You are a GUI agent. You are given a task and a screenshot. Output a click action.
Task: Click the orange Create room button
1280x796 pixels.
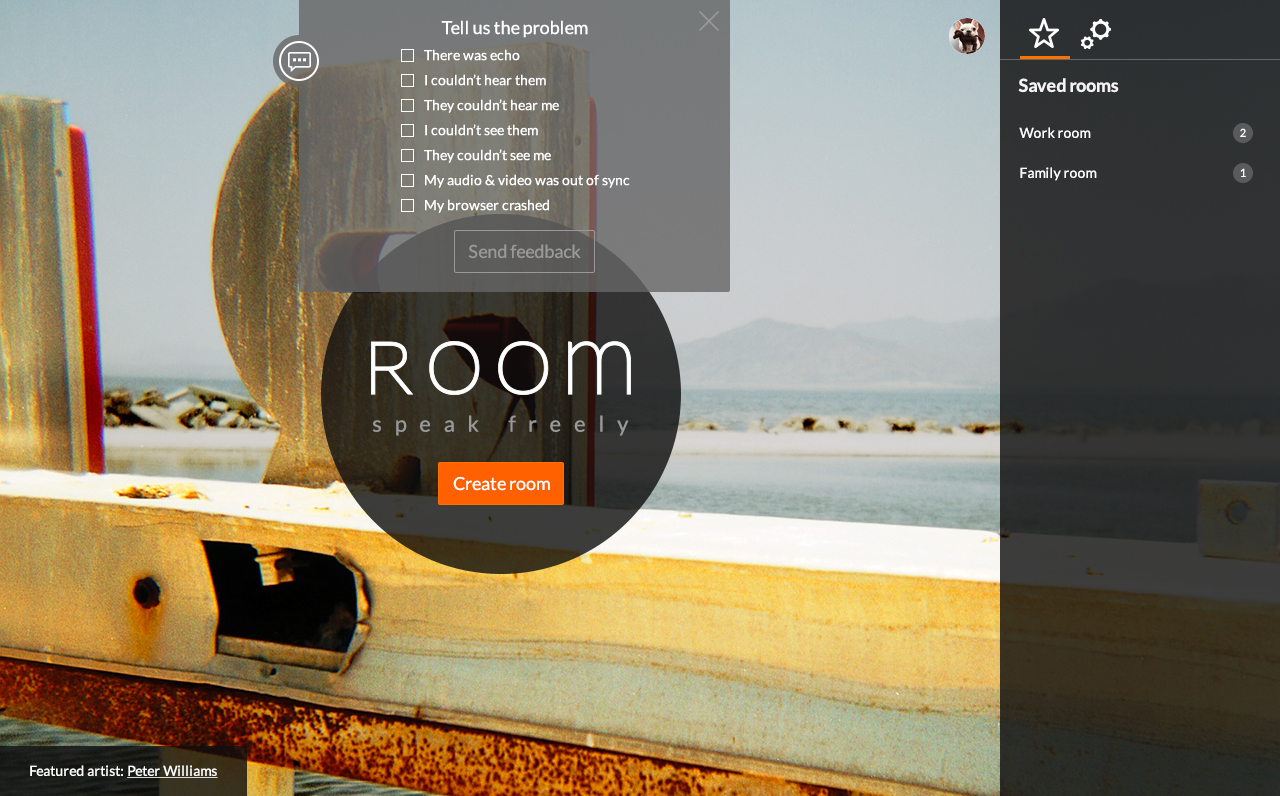pyautogui.click(x=501, y=484)
